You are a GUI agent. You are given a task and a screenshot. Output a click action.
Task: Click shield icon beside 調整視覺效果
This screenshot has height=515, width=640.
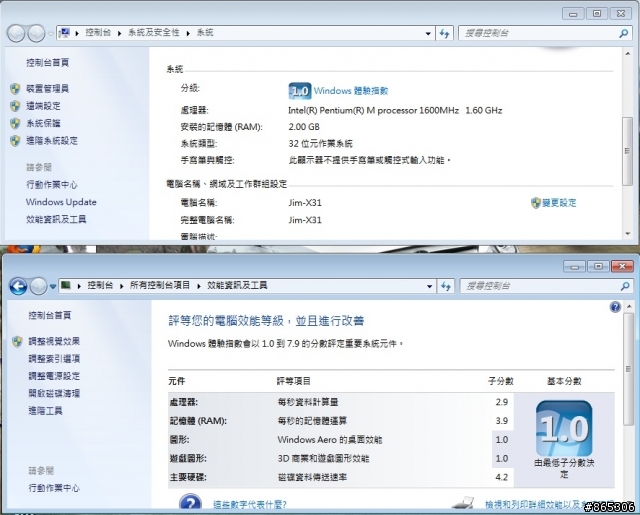point(17,342)
